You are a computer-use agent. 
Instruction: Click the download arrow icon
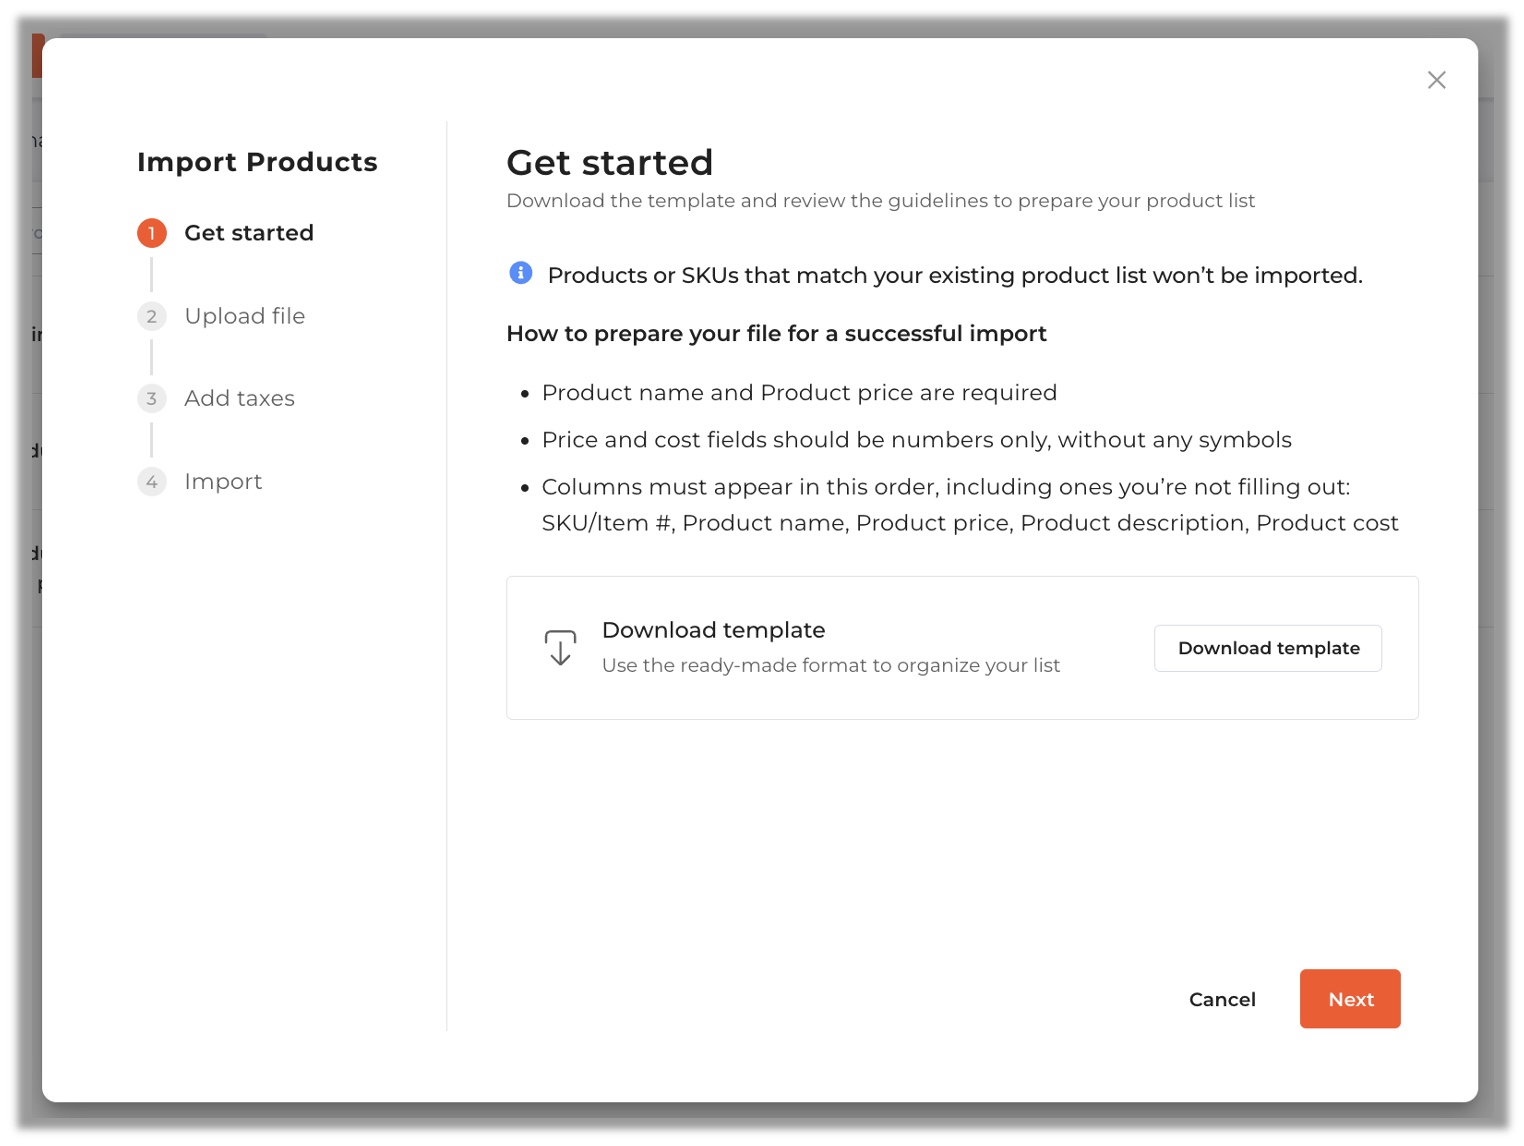coord(560,648)
